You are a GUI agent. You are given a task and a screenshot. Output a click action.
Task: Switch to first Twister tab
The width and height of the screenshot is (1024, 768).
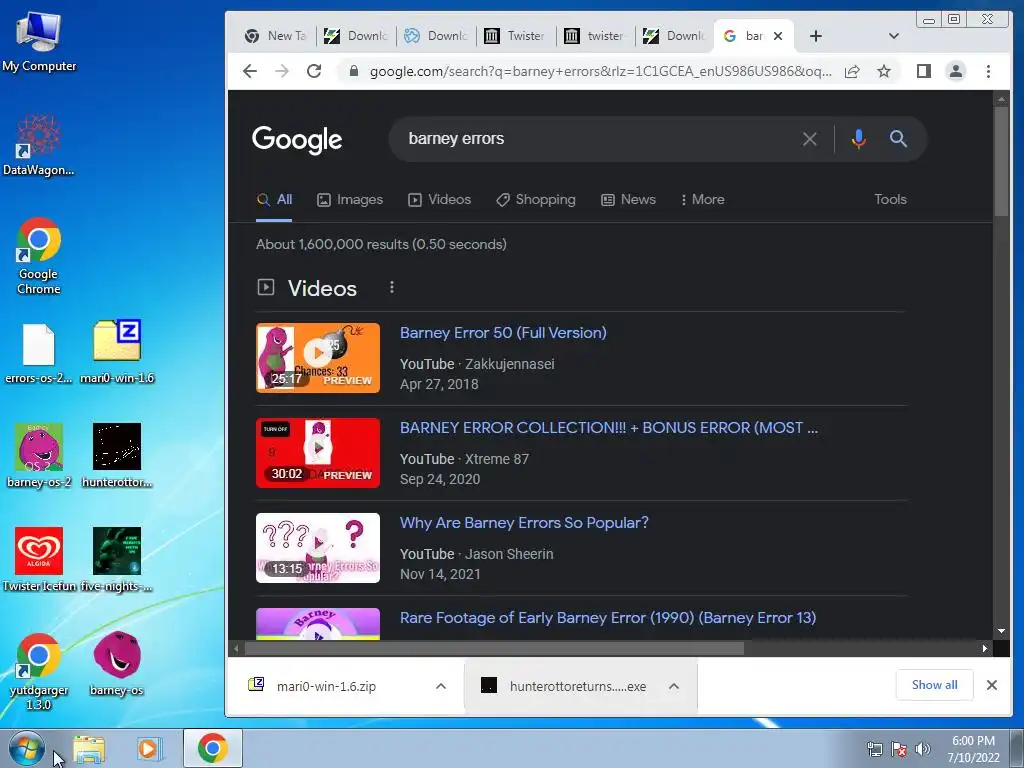[x=516, y=36]
